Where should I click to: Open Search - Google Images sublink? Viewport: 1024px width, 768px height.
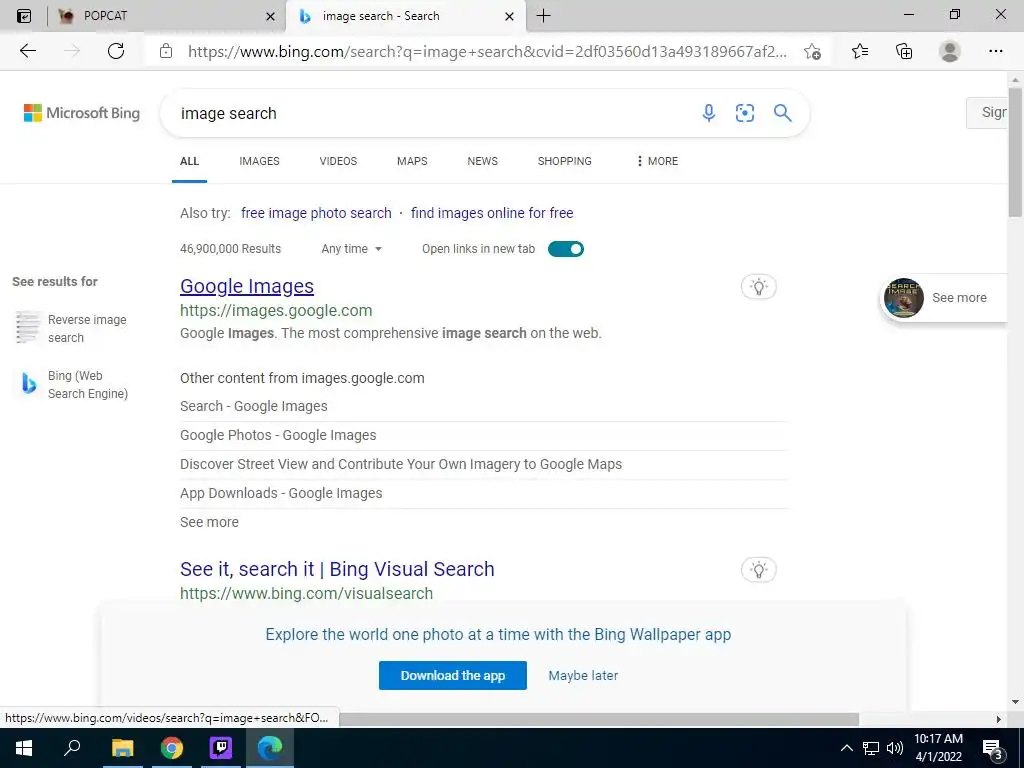pyautogui.click(x=253, y=406)
